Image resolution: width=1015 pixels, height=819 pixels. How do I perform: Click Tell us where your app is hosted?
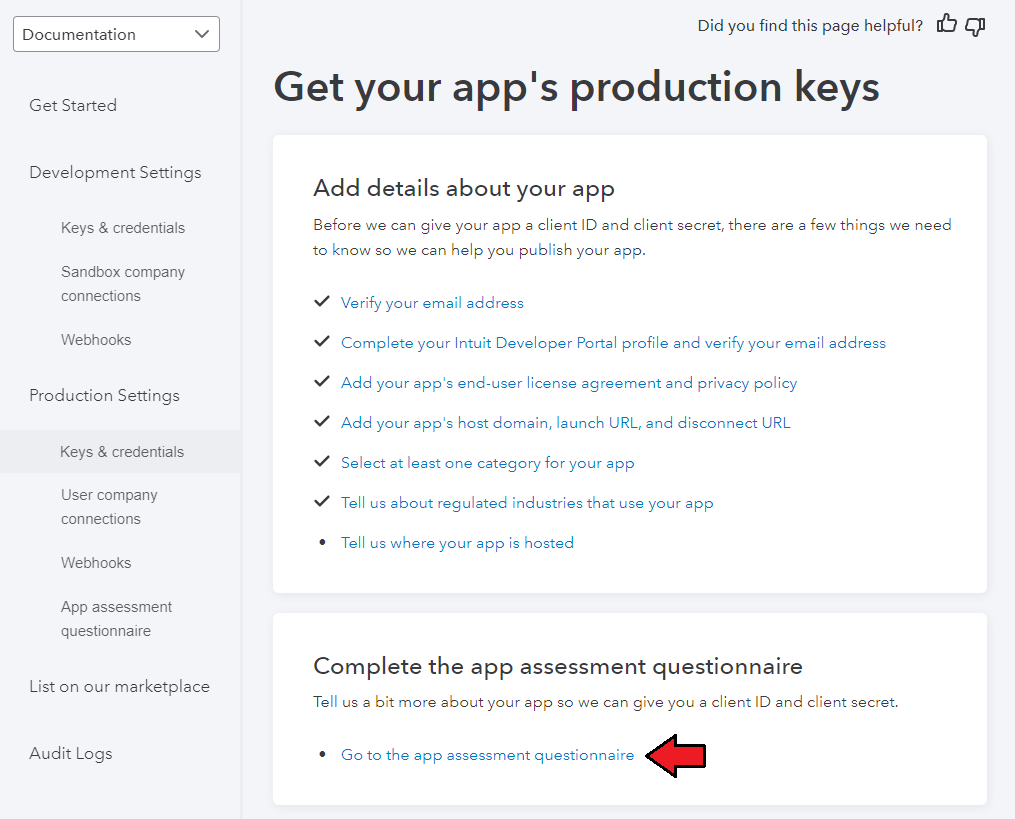tap(458, 543)
